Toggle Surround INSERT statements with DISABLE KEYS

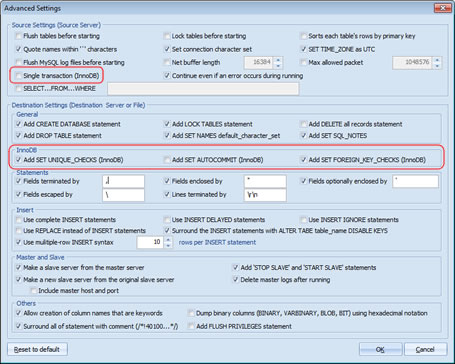coord(167,231)
